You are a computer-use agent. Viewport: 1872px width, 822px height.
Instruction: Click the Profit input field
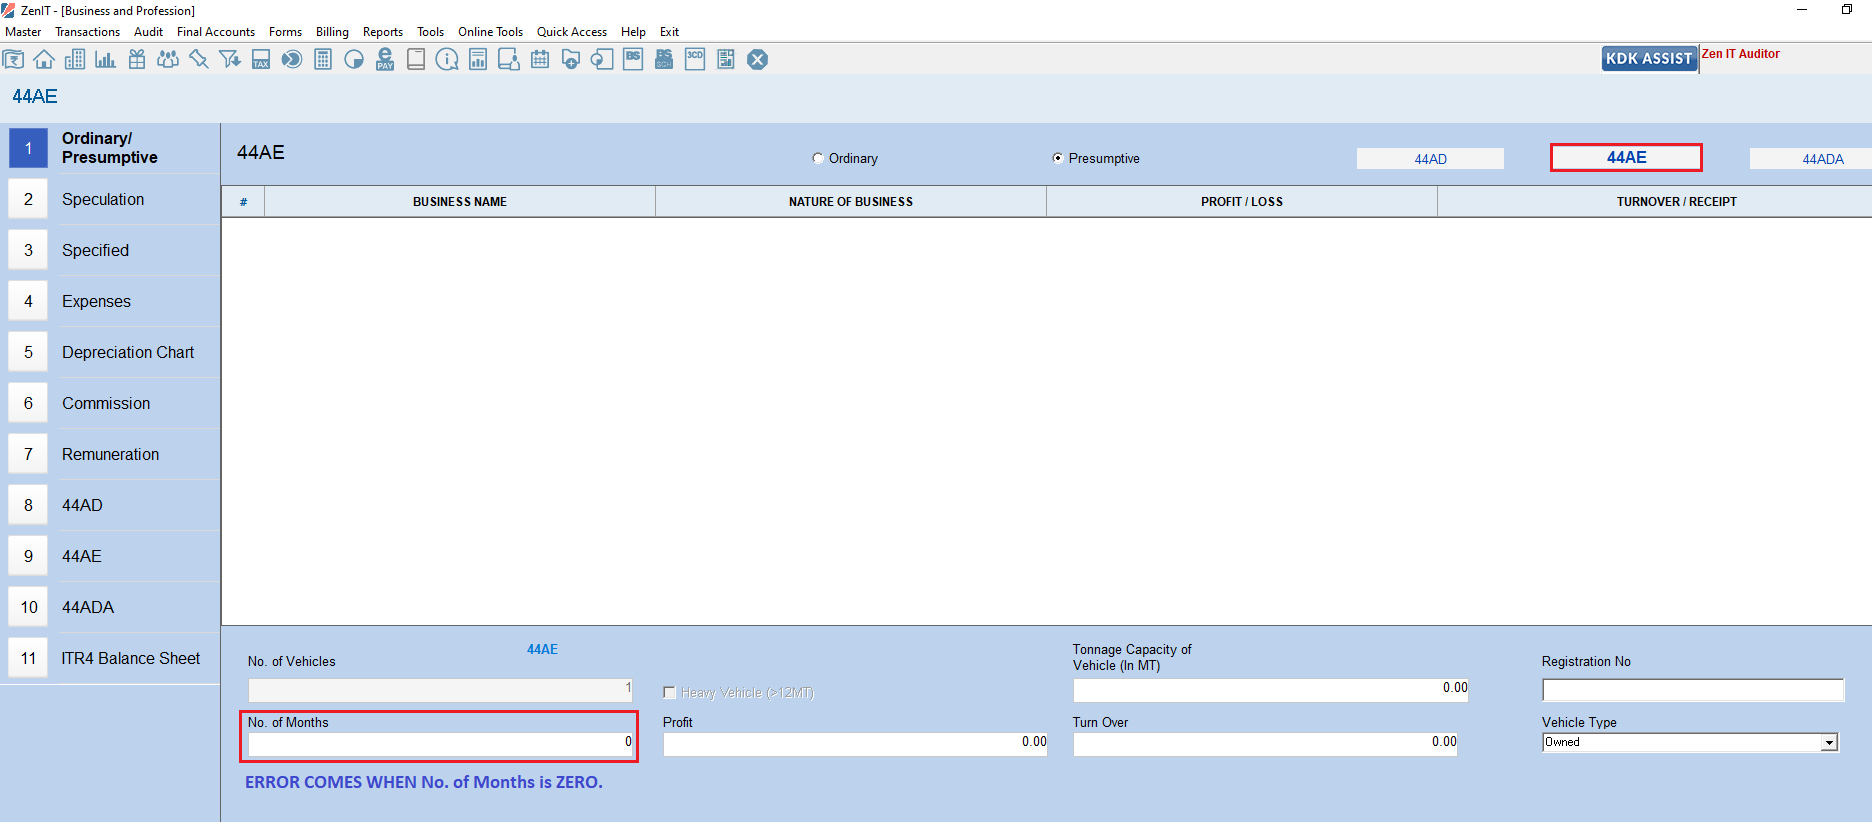tap(855, 743)
